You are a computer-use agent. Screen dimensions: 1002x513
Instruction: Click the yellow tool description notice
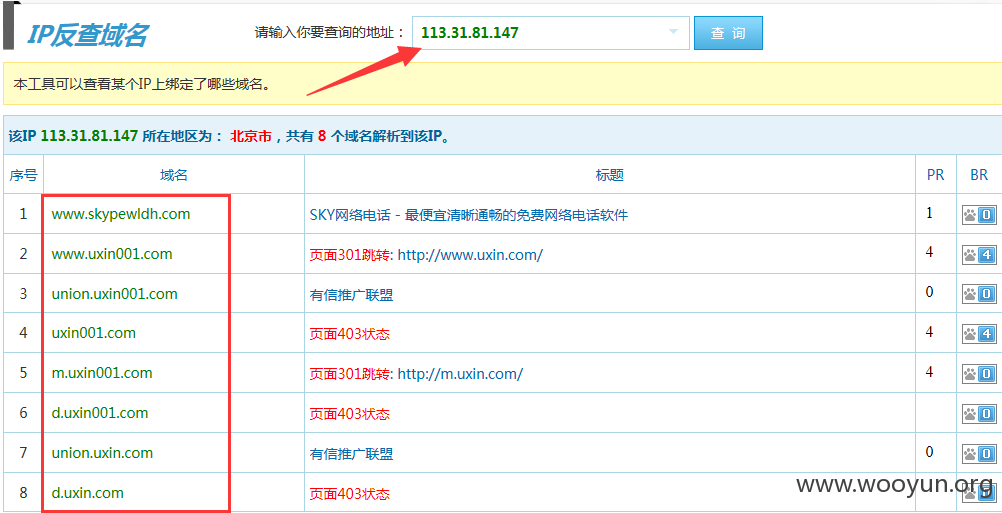[x=502, y=84]
